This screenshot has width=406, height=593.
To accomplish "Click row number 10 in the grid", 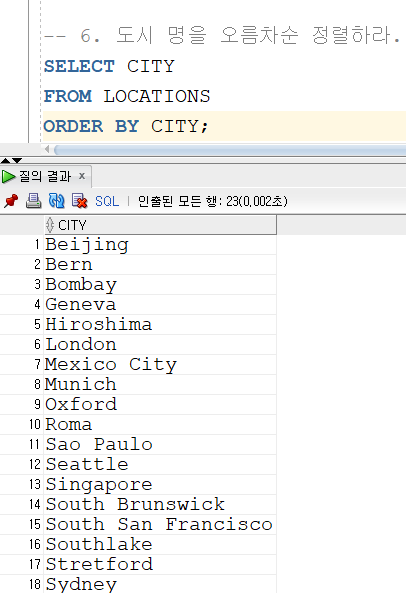I will click(35, 424).
